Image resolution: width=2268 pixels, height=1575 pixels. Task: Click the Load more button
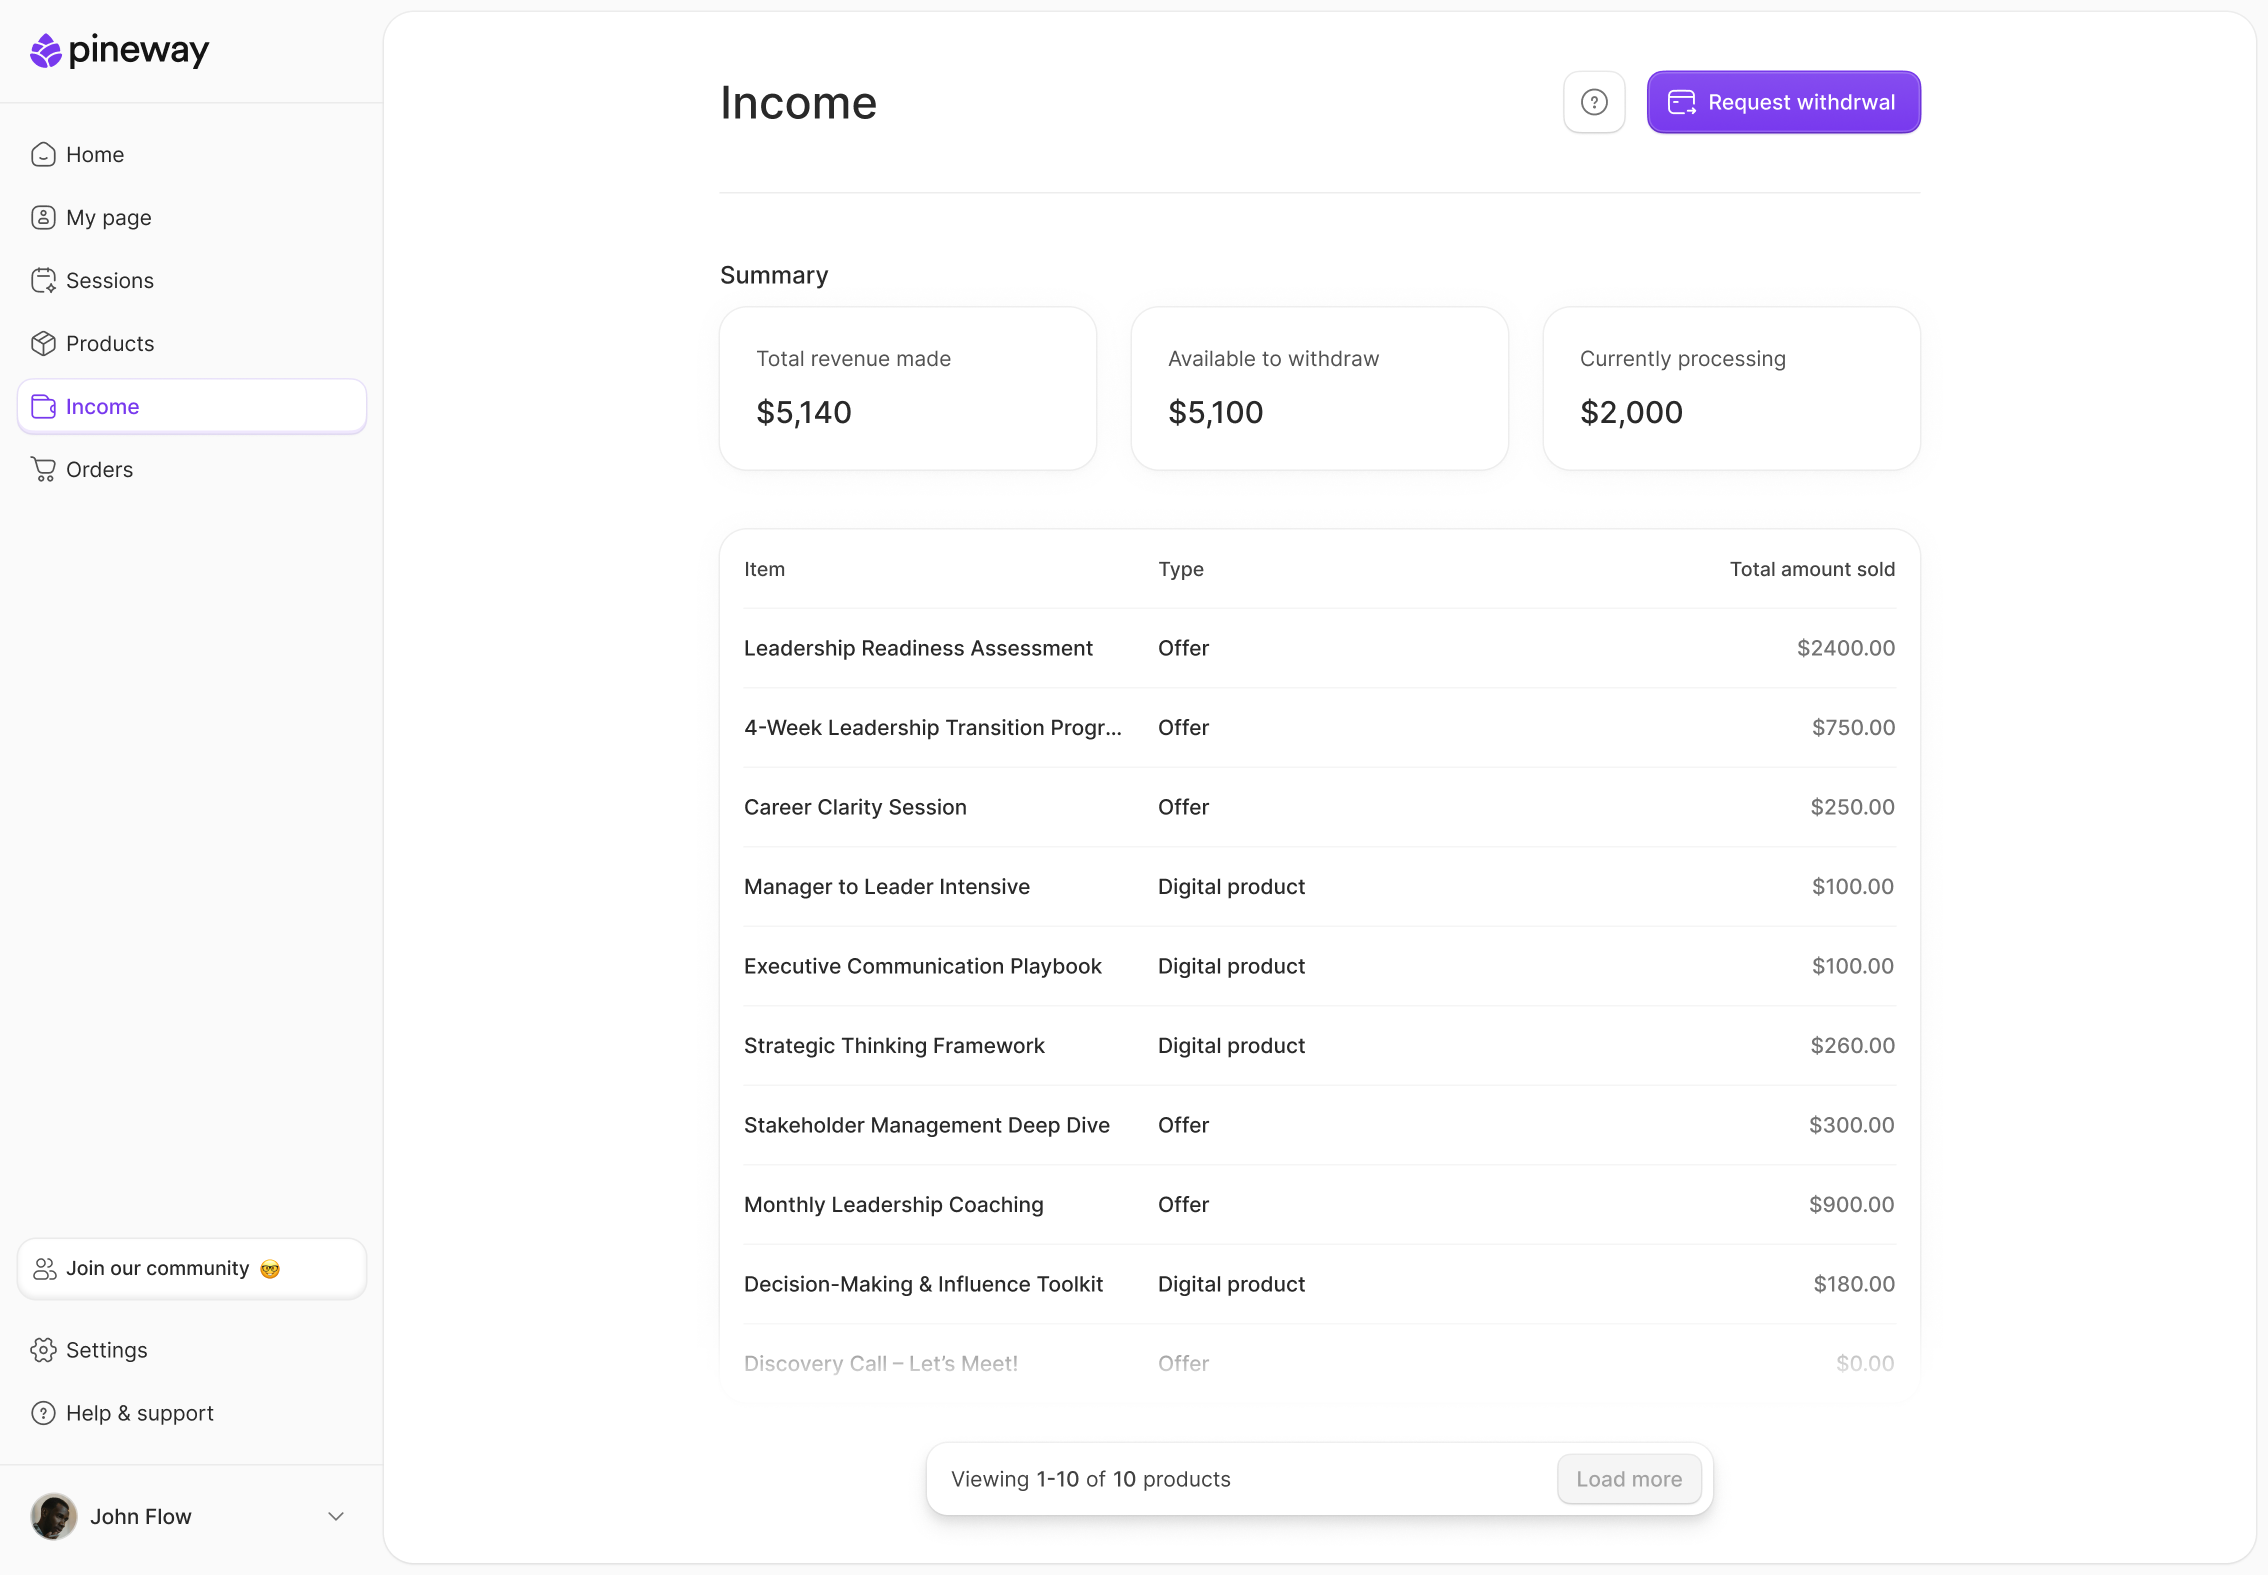pos(1629,1479)
